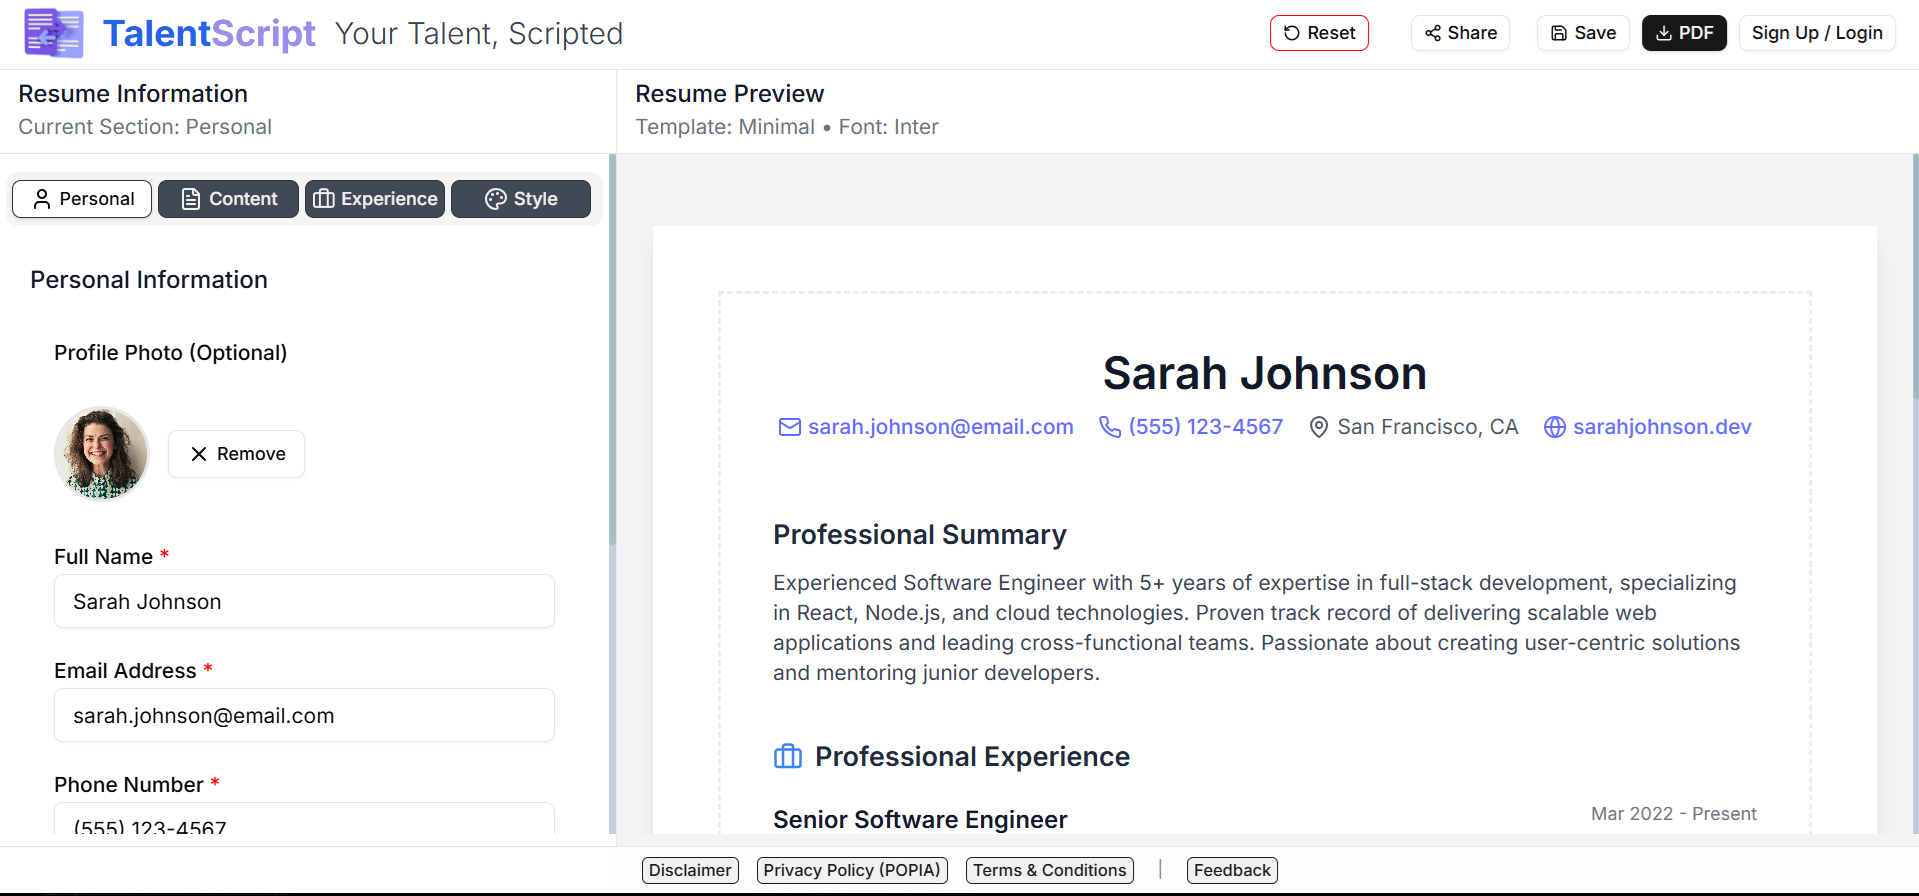Viewport: 1919px width, 896px height.
Task: Click Current Section: Personal text
Action: (x=145, y=127)
